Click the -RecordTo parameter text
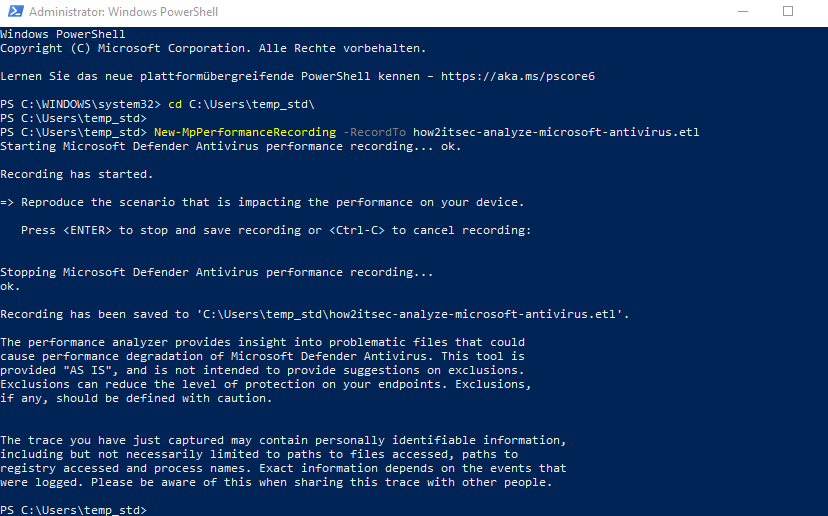 pos(374,132)
